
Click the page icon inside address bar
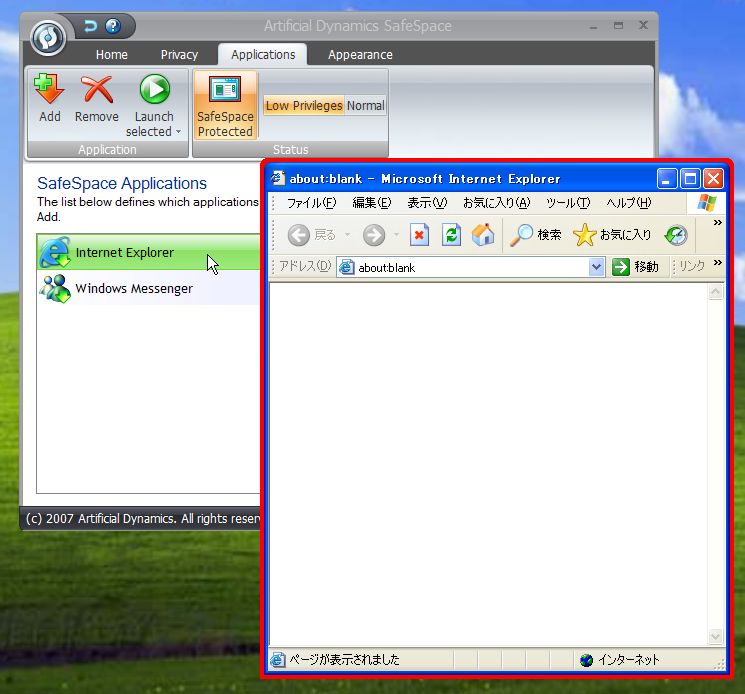(x=346, y=267)
